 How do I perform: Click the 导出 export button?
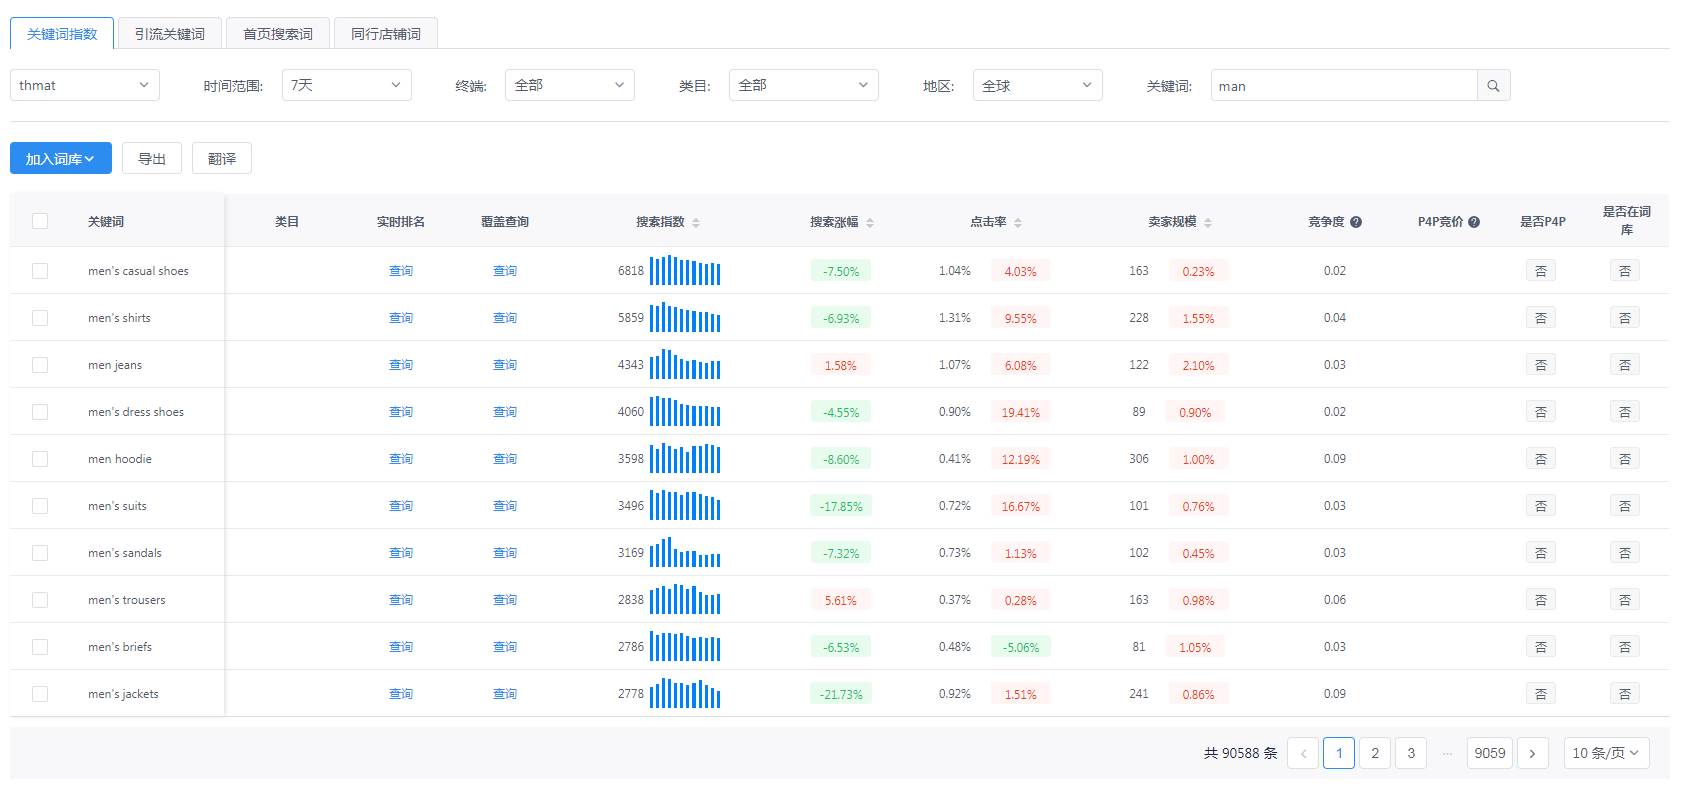tap(152, 158)
